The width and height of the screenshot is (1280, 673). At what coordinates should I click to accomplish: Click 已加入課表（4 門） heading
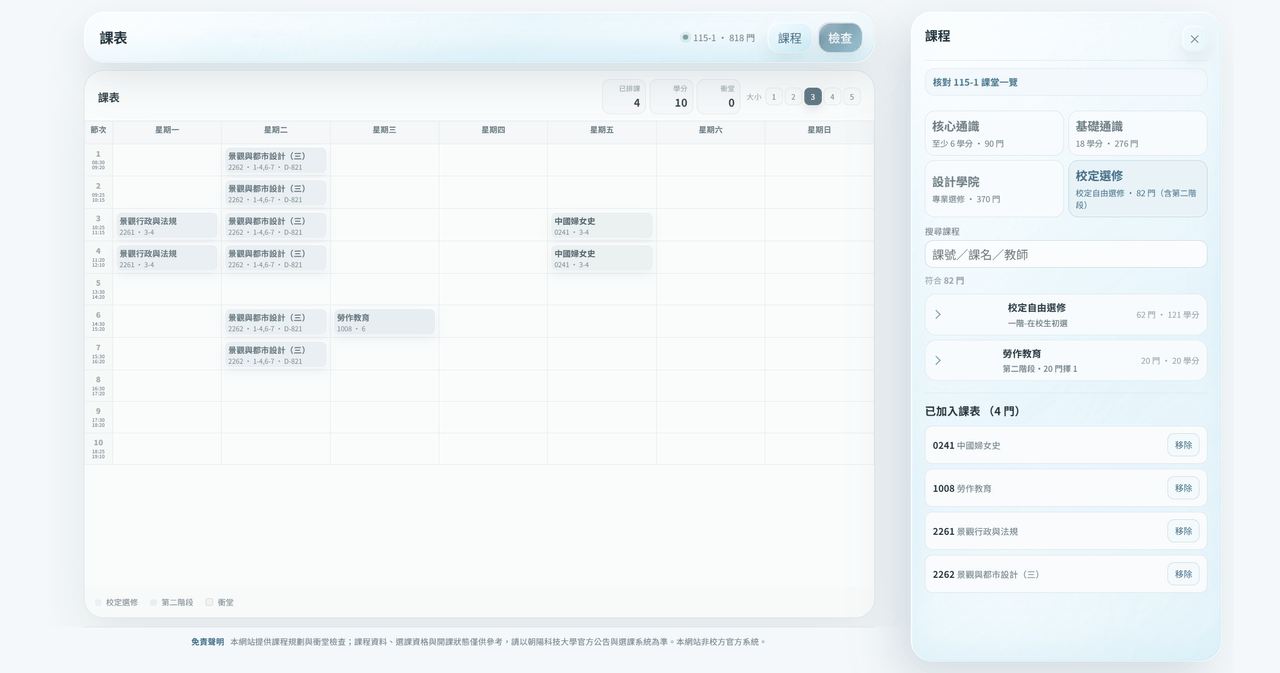(973, 411)
